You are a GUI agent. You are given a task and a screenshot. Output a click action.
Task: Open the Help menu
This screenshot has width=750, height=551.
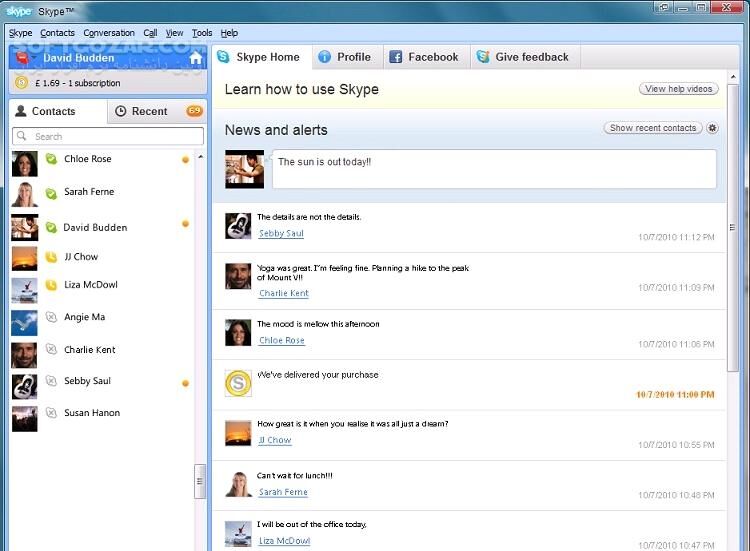tap(229, 33)
